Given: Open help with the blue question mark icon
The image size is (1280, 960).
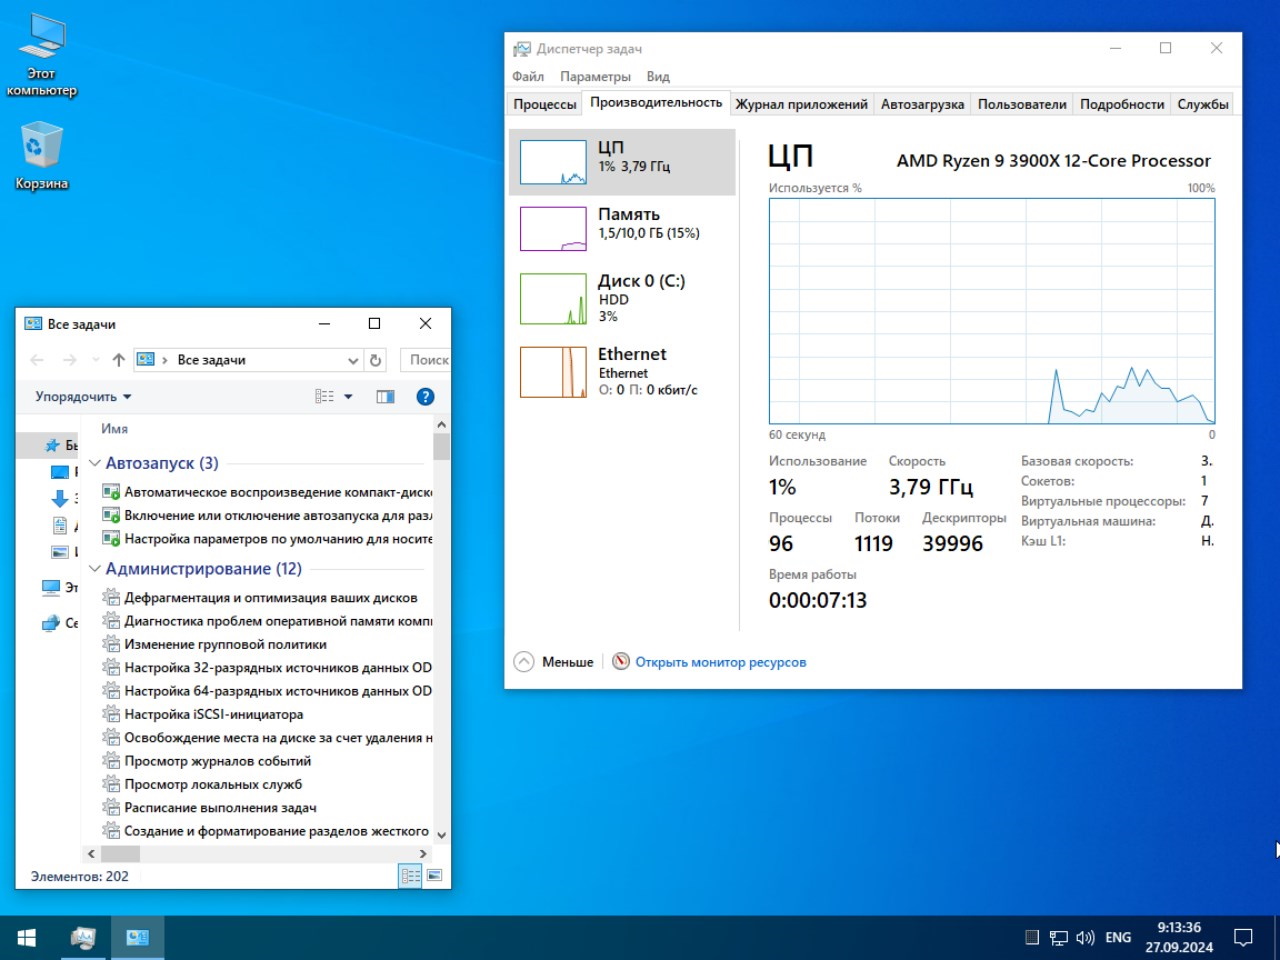Looking at the screenshot, I should coord(425,397).
